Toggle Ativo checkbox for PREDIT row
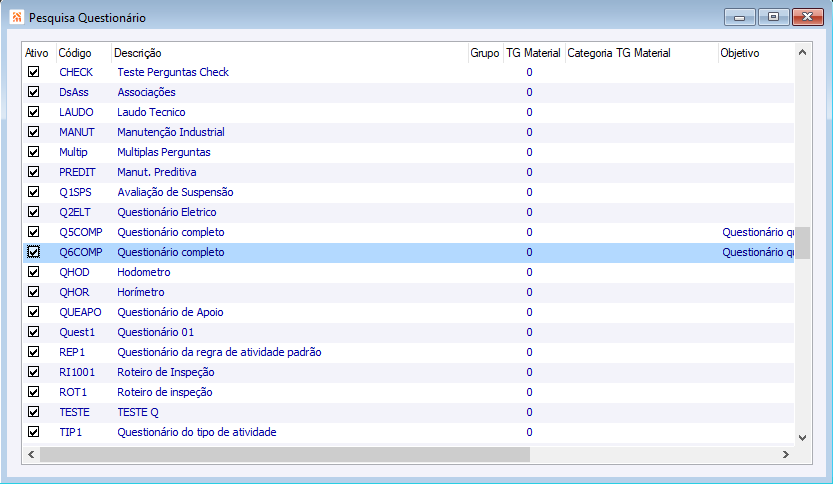The height and width of the screenshot is (484, 833). coord(33,172)
